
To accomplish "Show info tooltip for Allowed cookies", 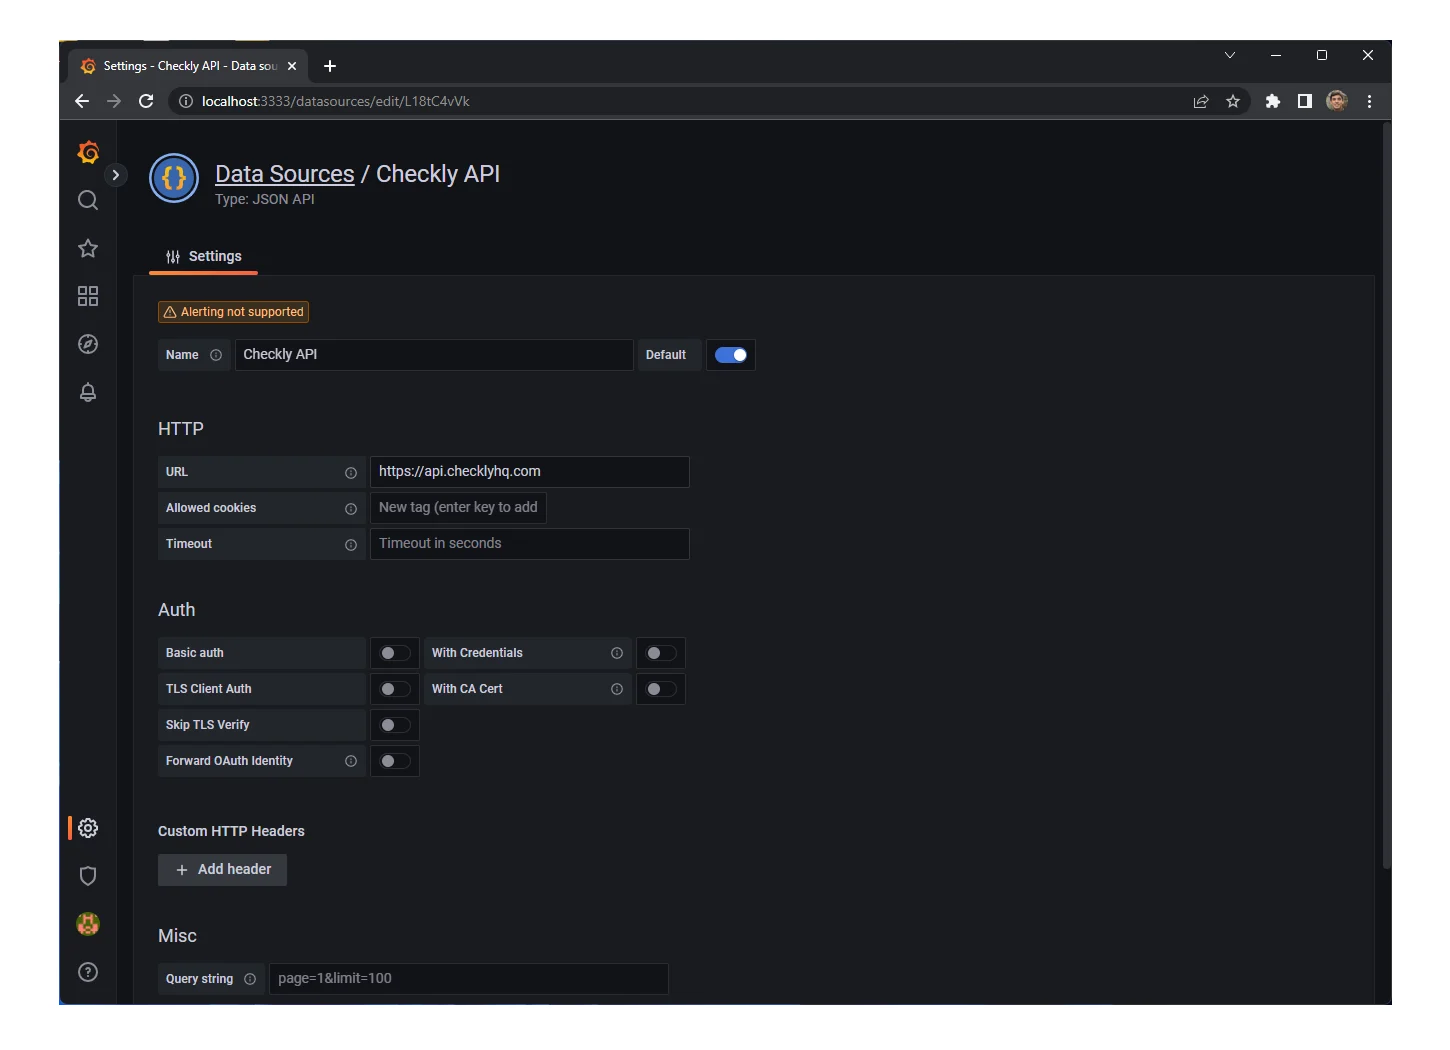I will tap(351, 509).
